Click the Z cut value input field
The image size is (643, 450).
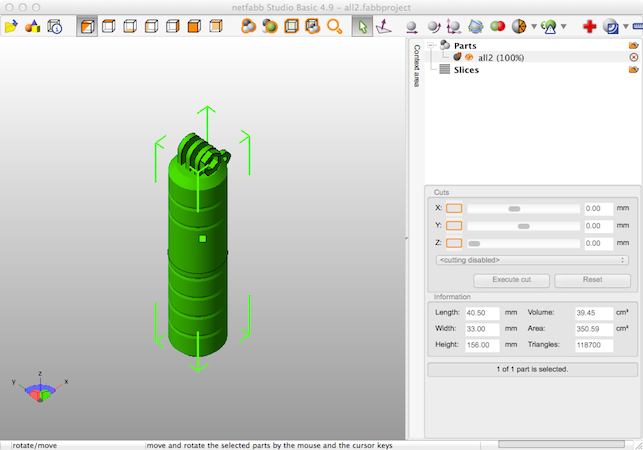(598, 243)
